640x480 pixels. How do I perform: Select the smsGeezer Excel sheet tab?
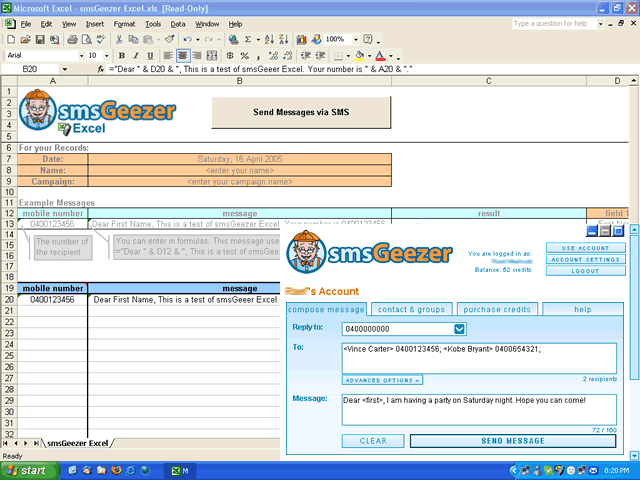(78, 443)
